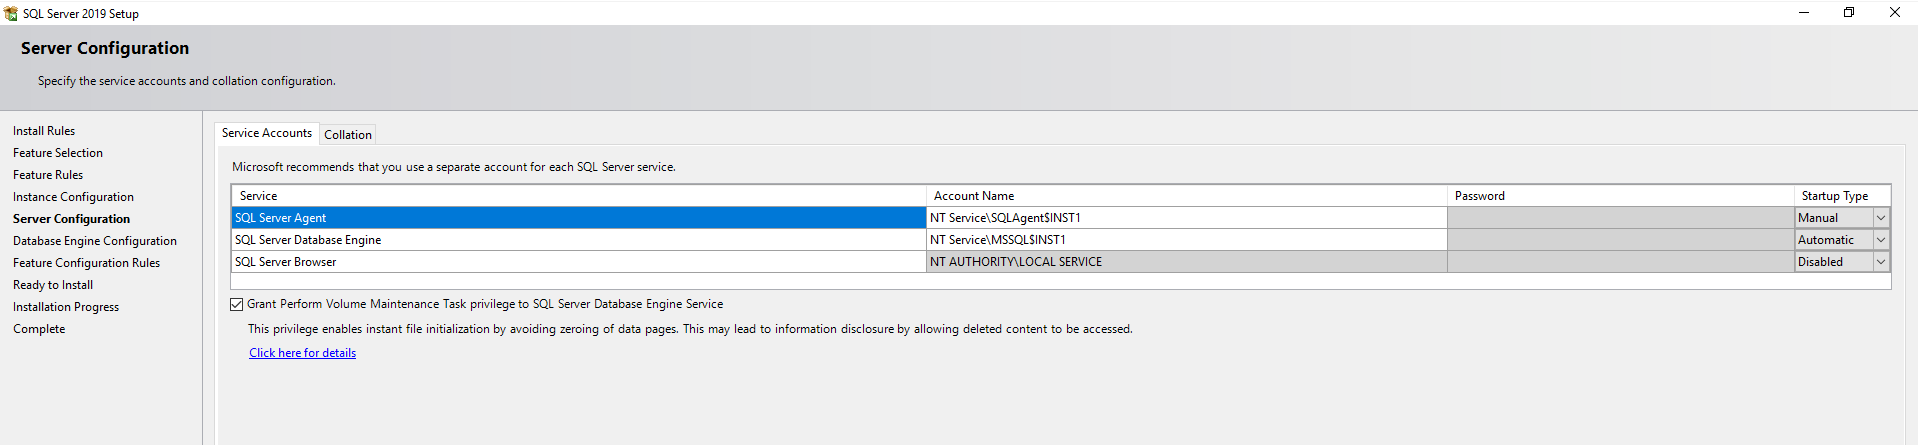Toggle the Grant Perform Volume Maintenance Task checkbox
Screen dimensions: 1918x445
pos(237,304)
